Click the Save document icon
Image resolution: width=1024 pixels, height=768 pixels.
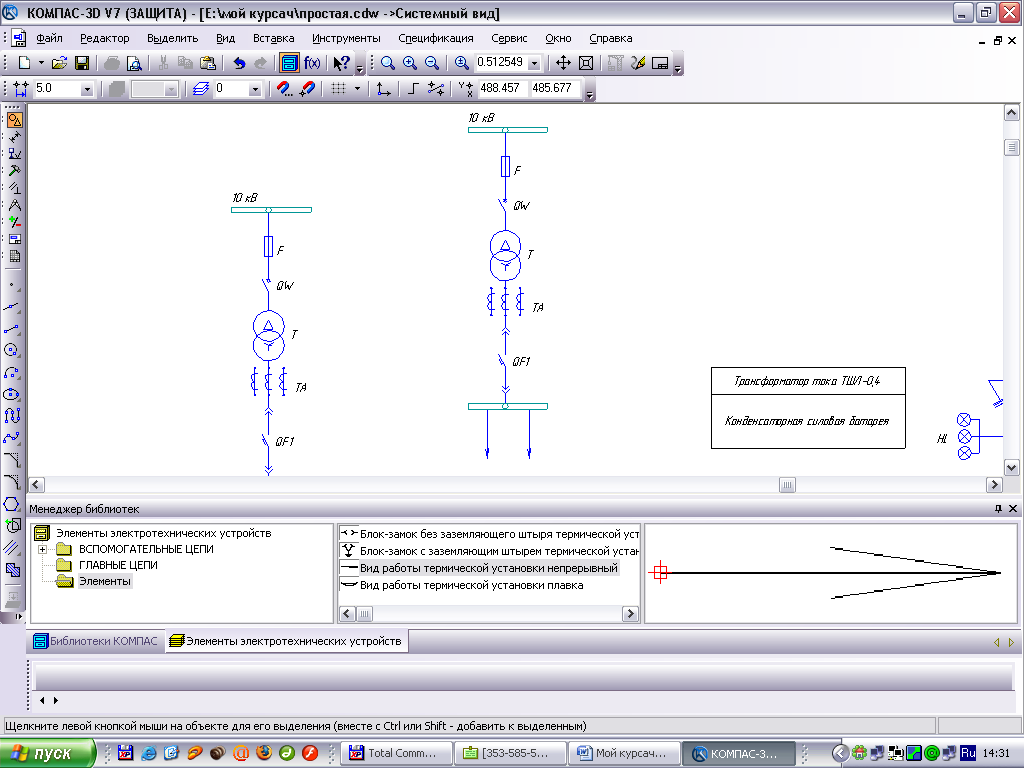82,63
